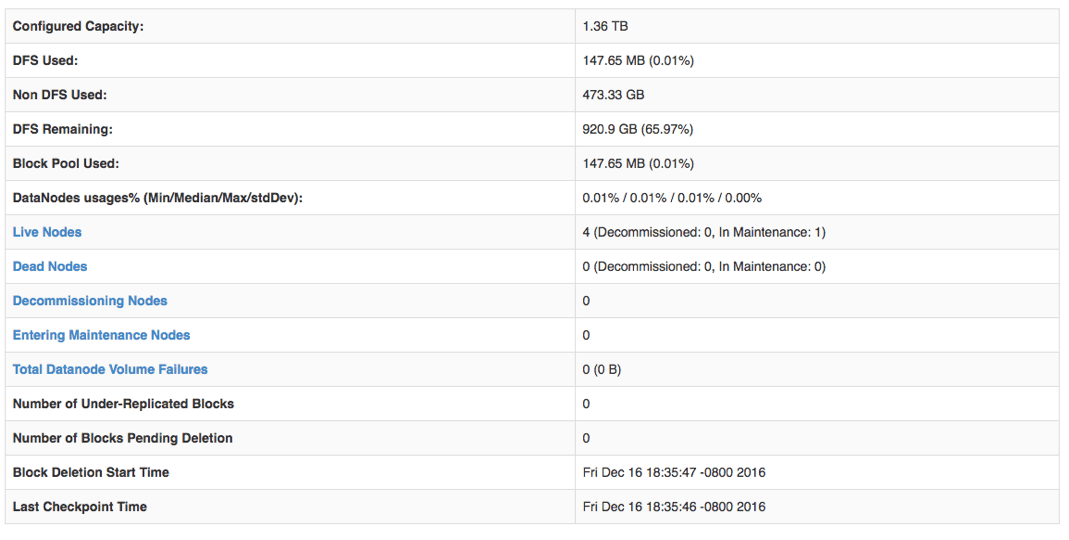1069x540 pixels.
Task: Go to Entering Maintenance Nodes
Action: [x=101, y=335]
